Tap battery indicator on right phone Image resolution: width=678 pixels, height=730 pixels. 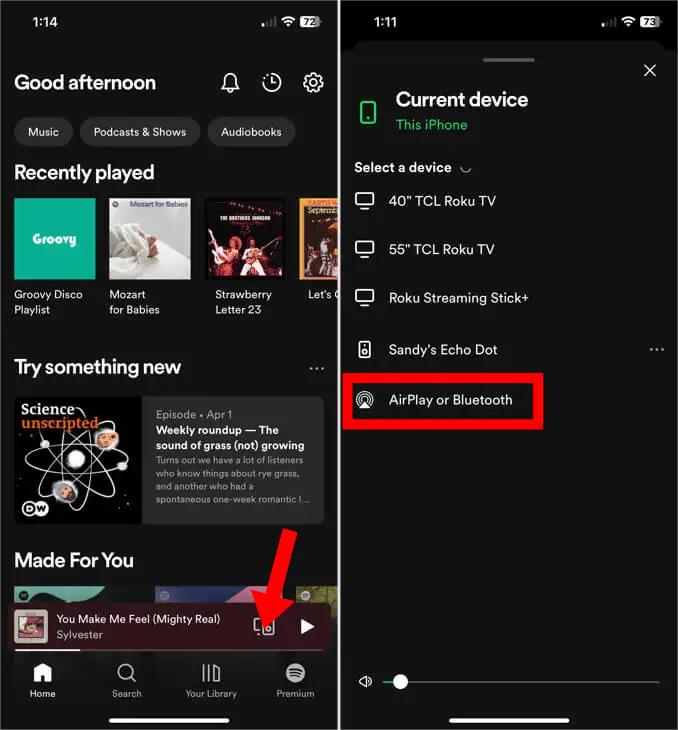651,21
